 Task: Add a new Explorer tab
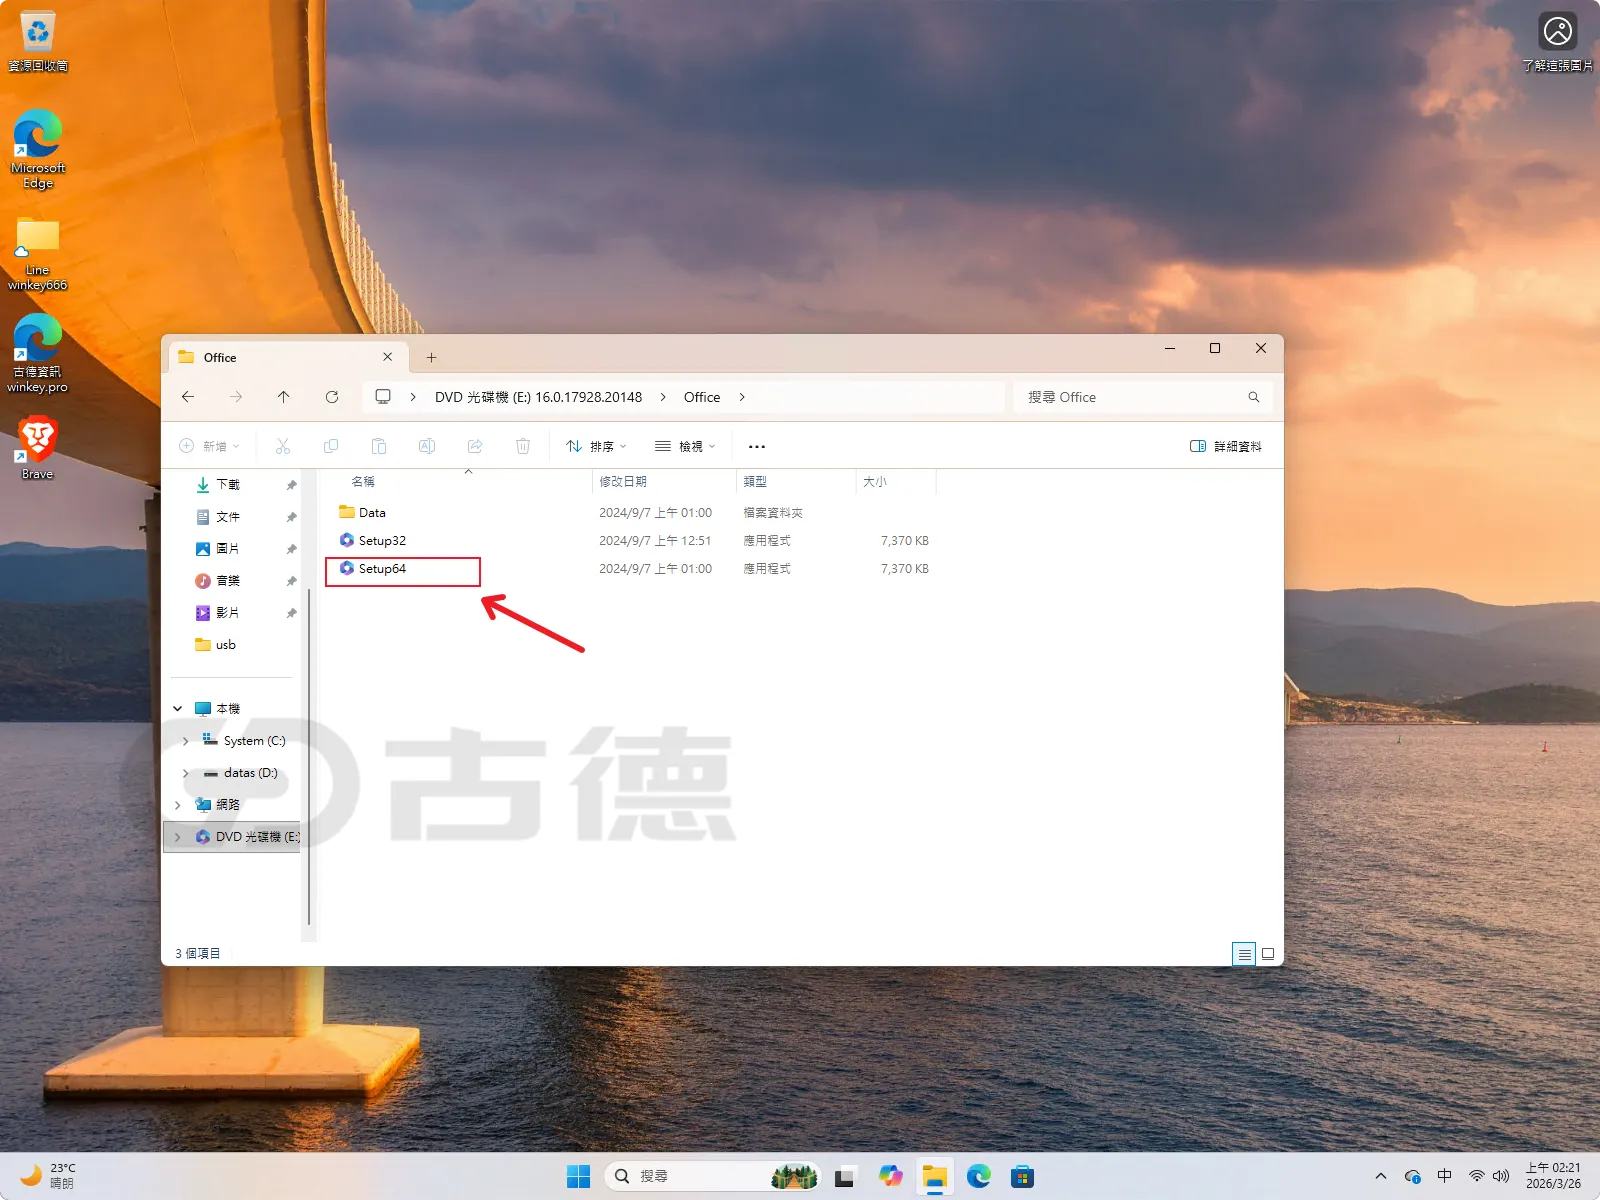[432, 357]
